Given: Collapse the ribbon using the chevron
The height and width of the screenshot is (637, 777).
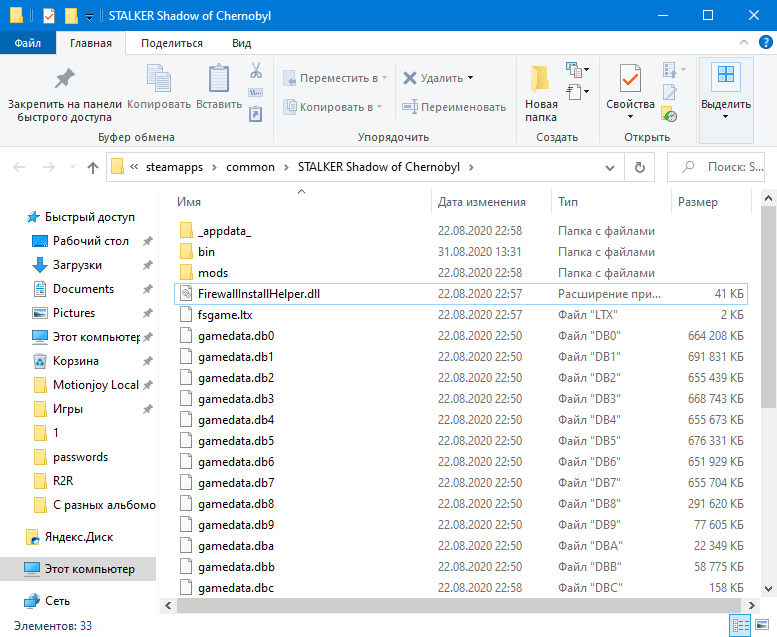Looking at the screenshot, I should [744, 43].
